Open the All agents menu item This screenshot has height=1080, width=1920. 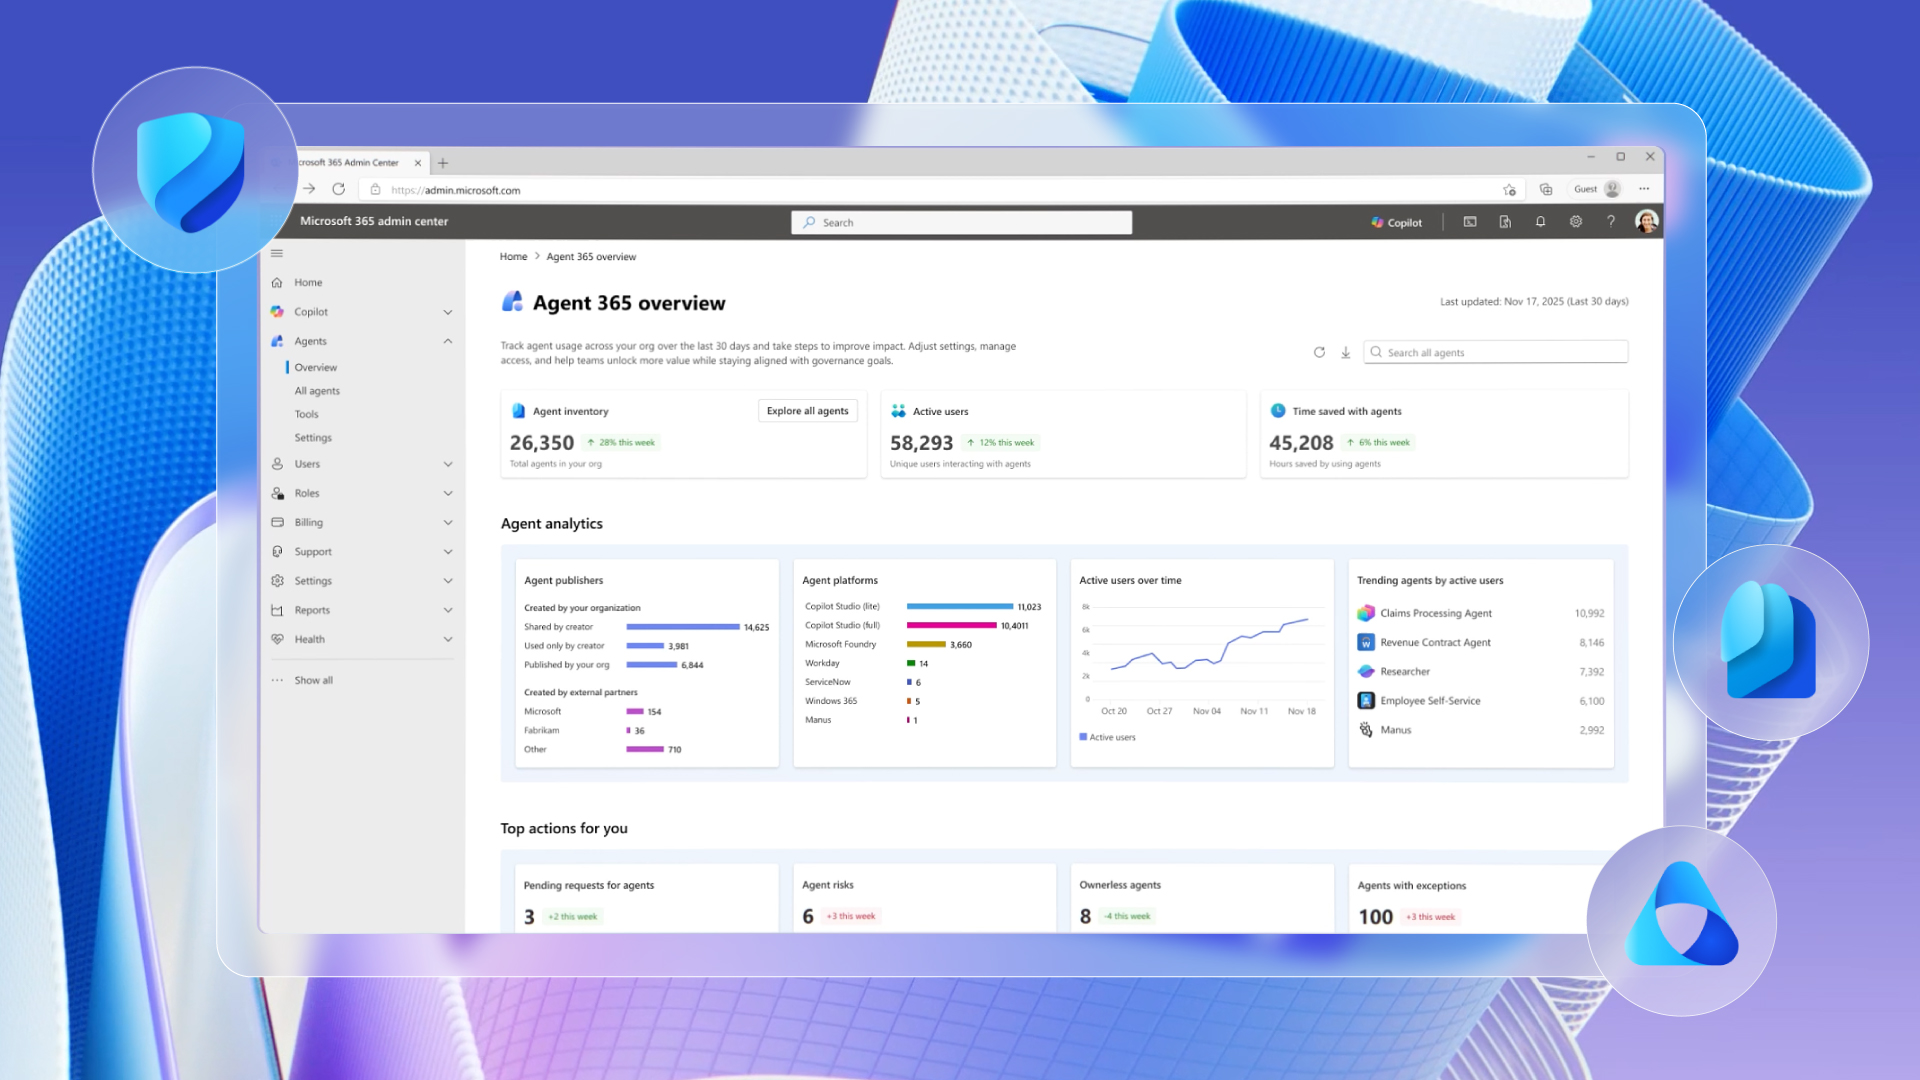(x=316, y=390)
